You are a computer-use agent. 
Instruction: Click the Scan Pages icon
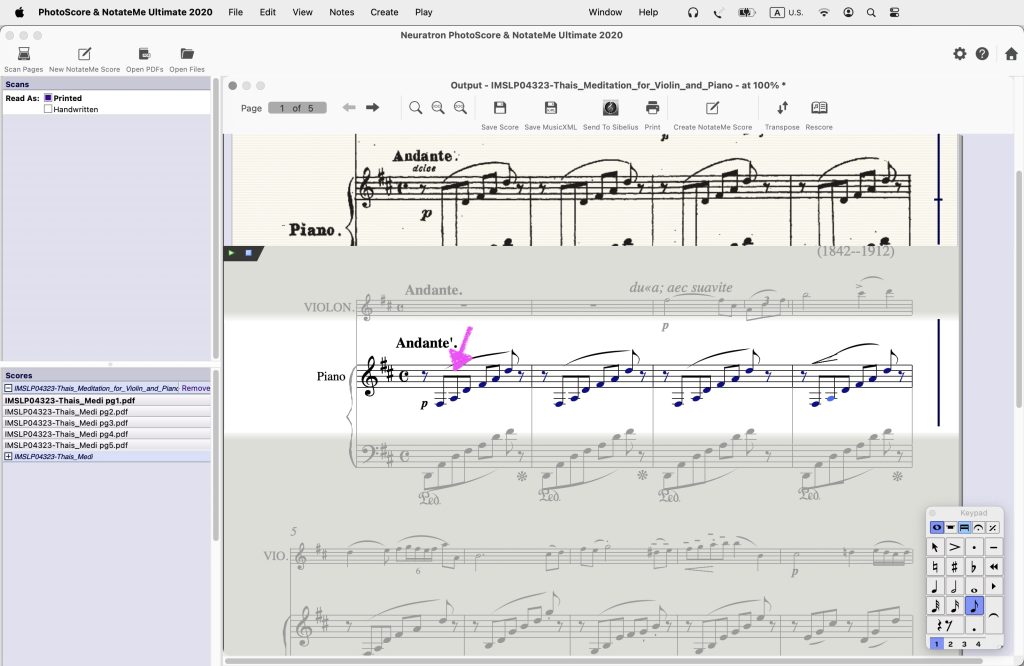click(23, 54)
